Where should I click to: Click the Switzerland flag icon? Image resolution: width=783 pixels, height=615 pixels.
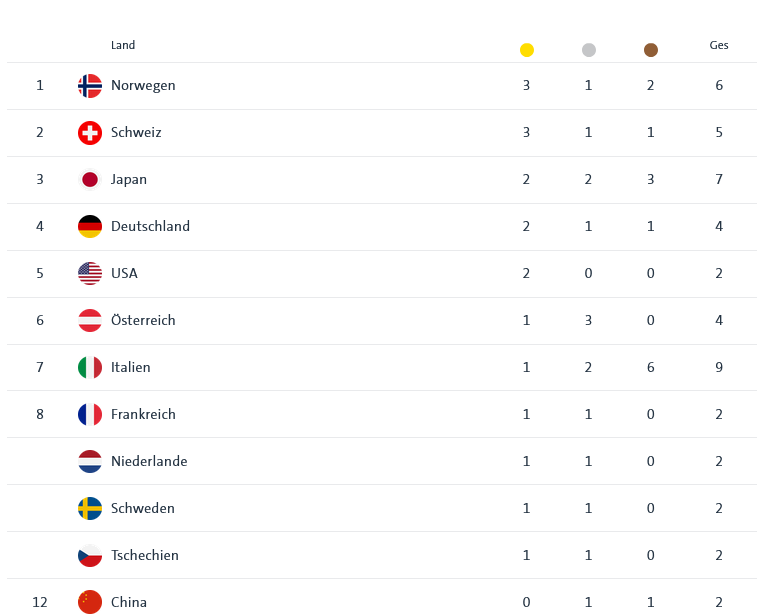point(90,133)
